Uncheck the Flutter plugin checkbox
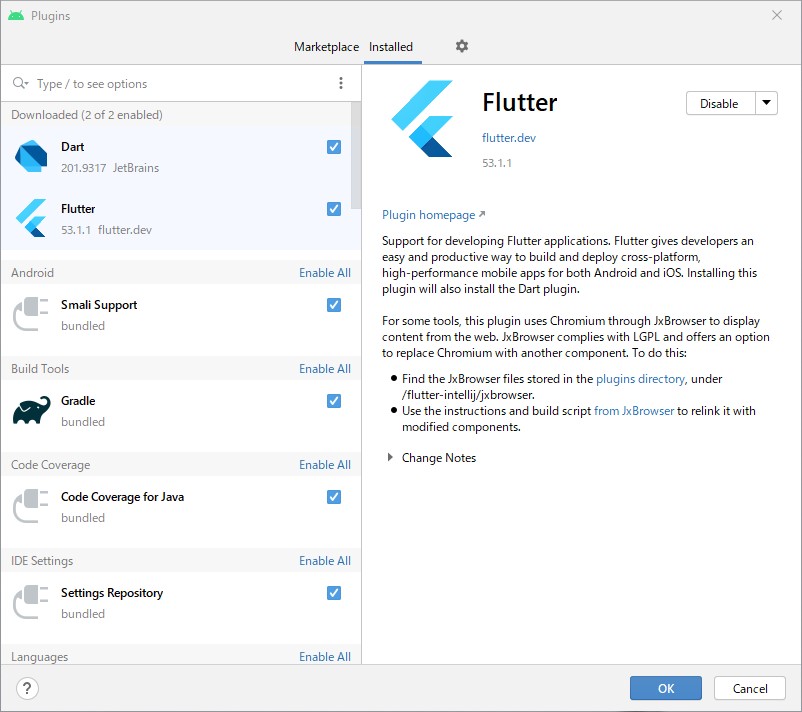The height and width of the screenshot is (712, 802). (x=333, y=209)
